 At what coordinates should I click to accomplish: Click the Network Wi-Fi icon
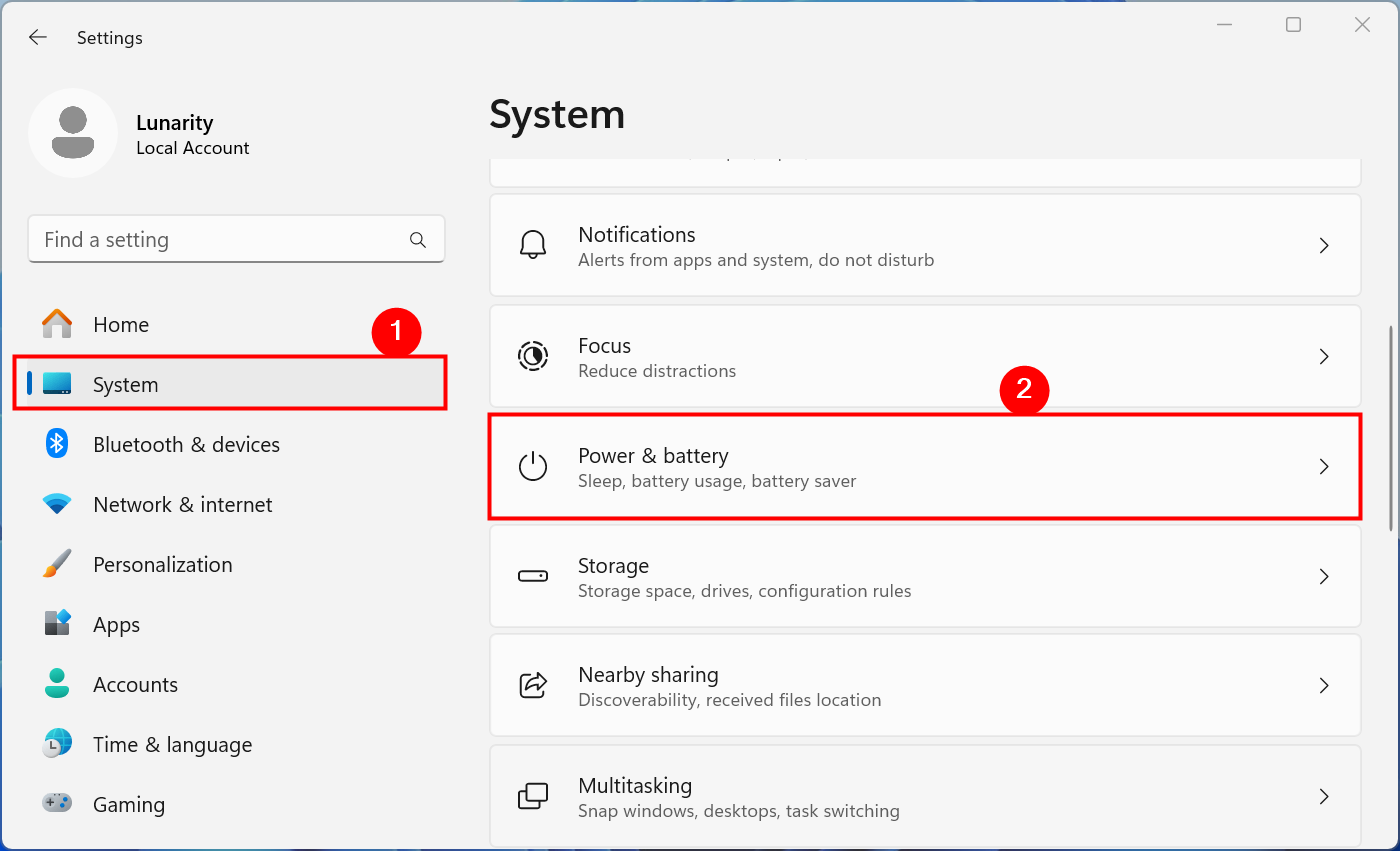coord(57,504)
